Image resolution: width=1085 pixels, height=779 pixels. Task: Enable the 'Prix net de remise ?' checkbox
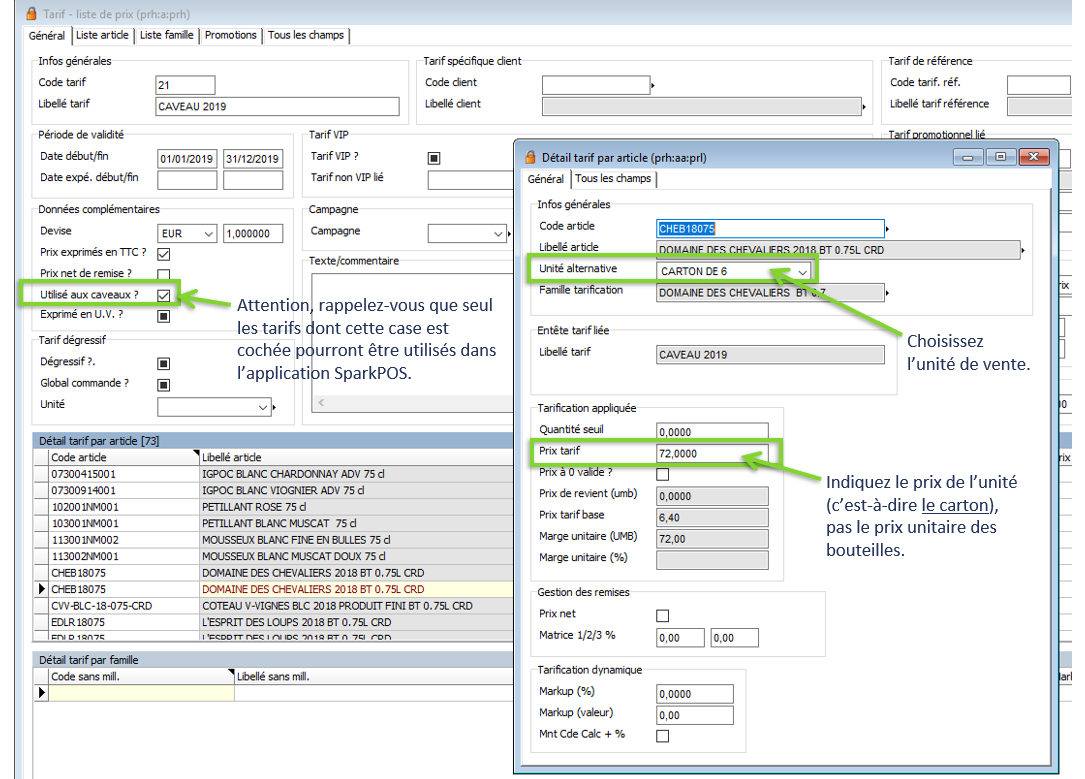pos(163,275)
